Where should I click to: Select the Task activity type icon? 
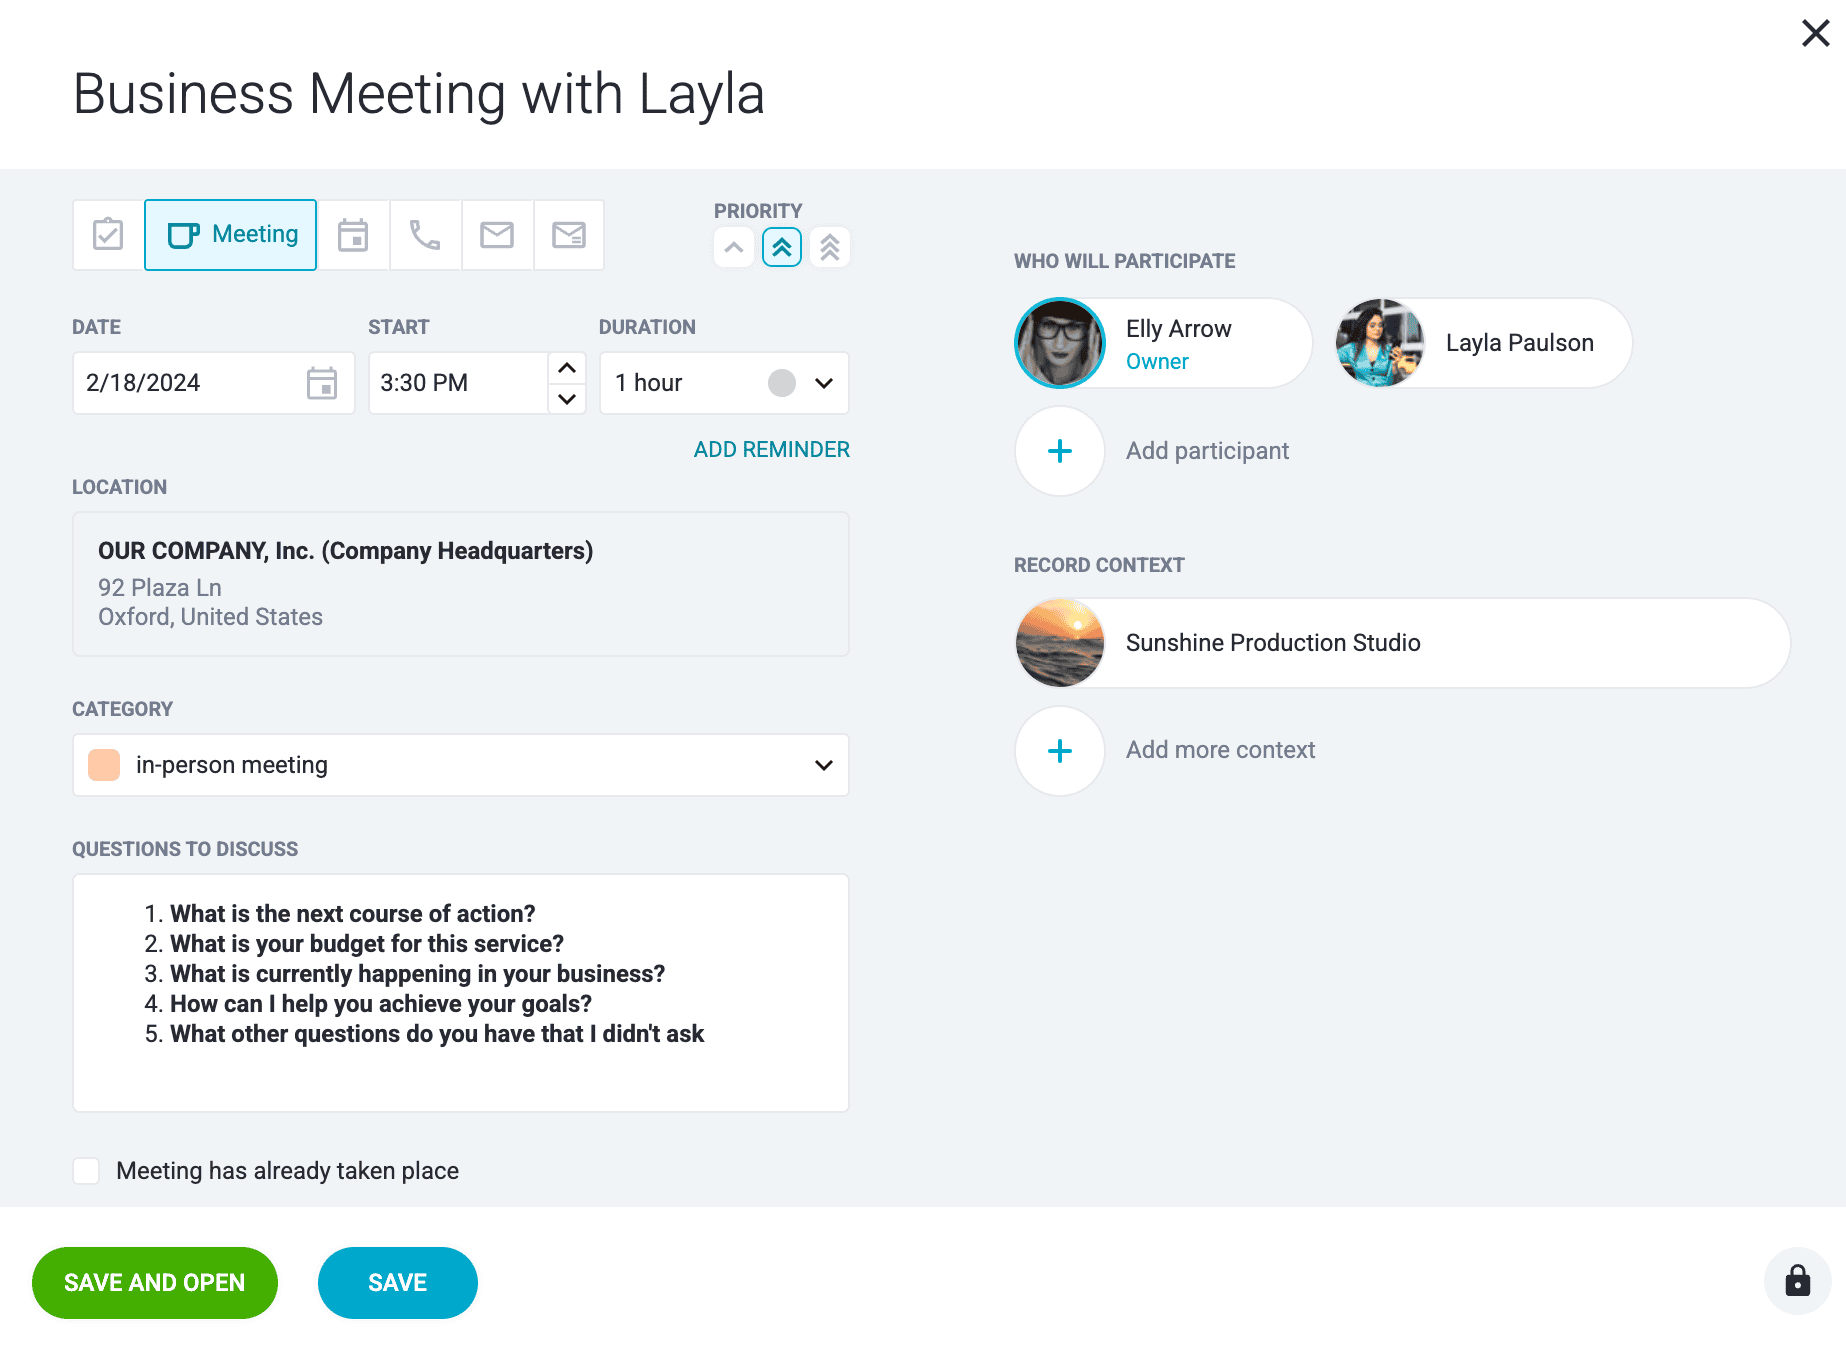click(x=108, y=235)
